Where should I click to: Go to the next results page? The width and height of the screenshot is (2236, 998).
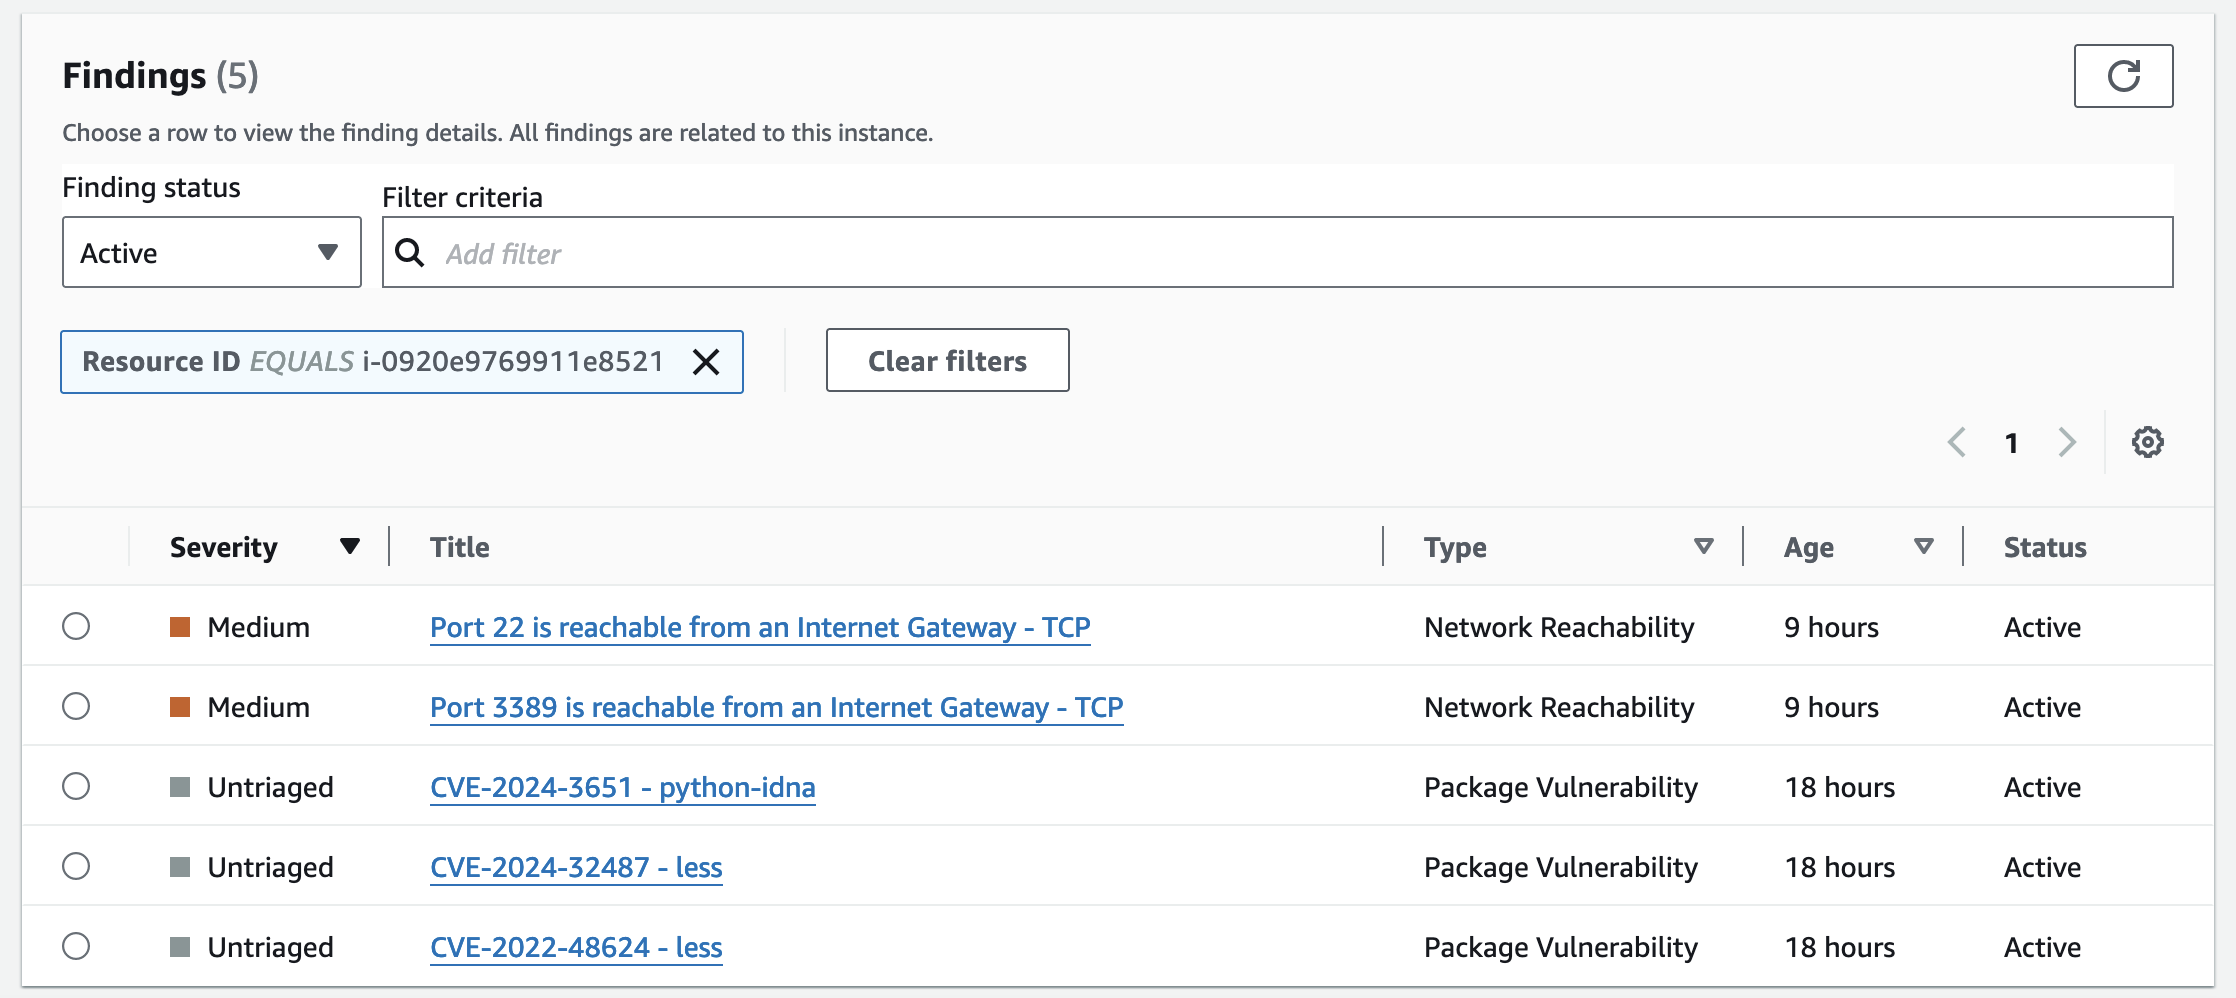pos(2067,442)
